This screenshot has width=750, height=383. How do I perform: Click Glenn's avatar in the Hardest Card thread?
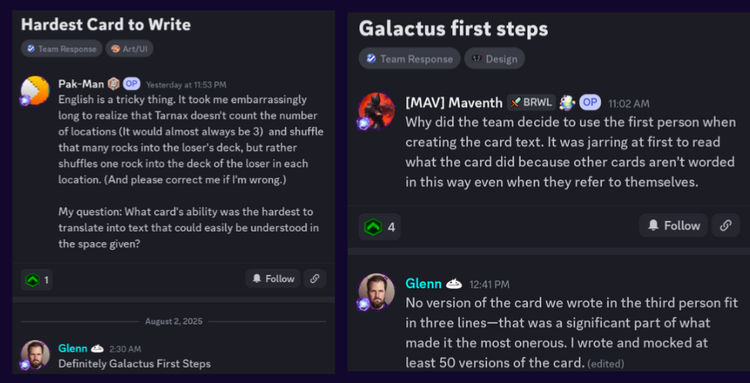coord(35,354)
